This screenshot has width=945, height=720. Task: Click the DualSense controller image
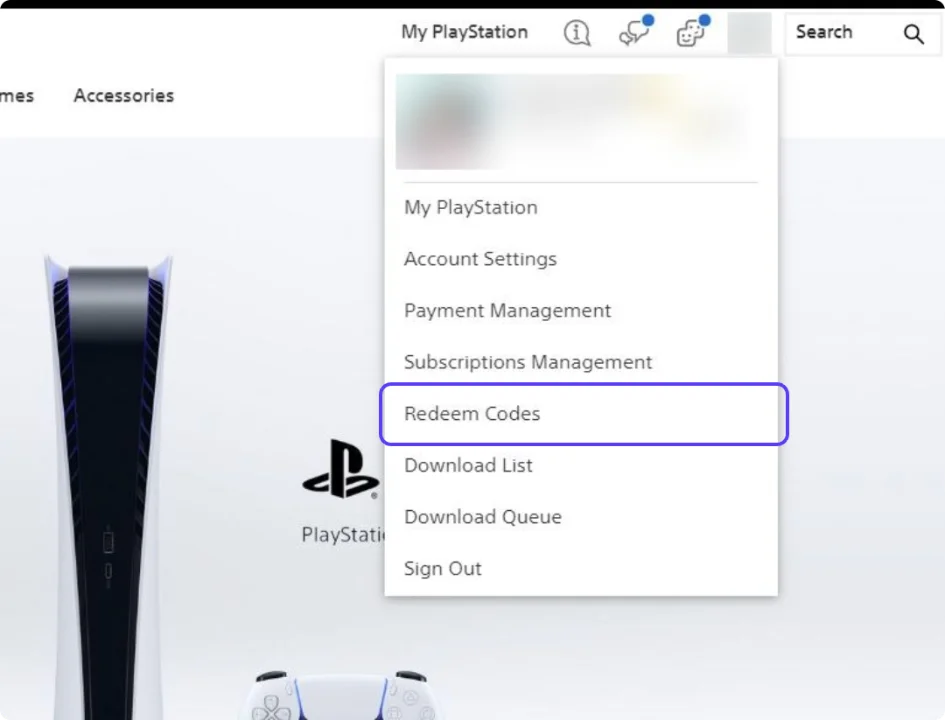pos(341,695)
